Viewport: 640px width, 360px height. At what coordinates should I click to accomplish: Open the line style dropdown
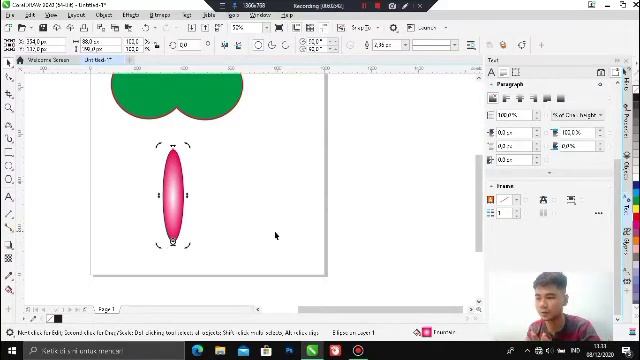coord(454,45)
